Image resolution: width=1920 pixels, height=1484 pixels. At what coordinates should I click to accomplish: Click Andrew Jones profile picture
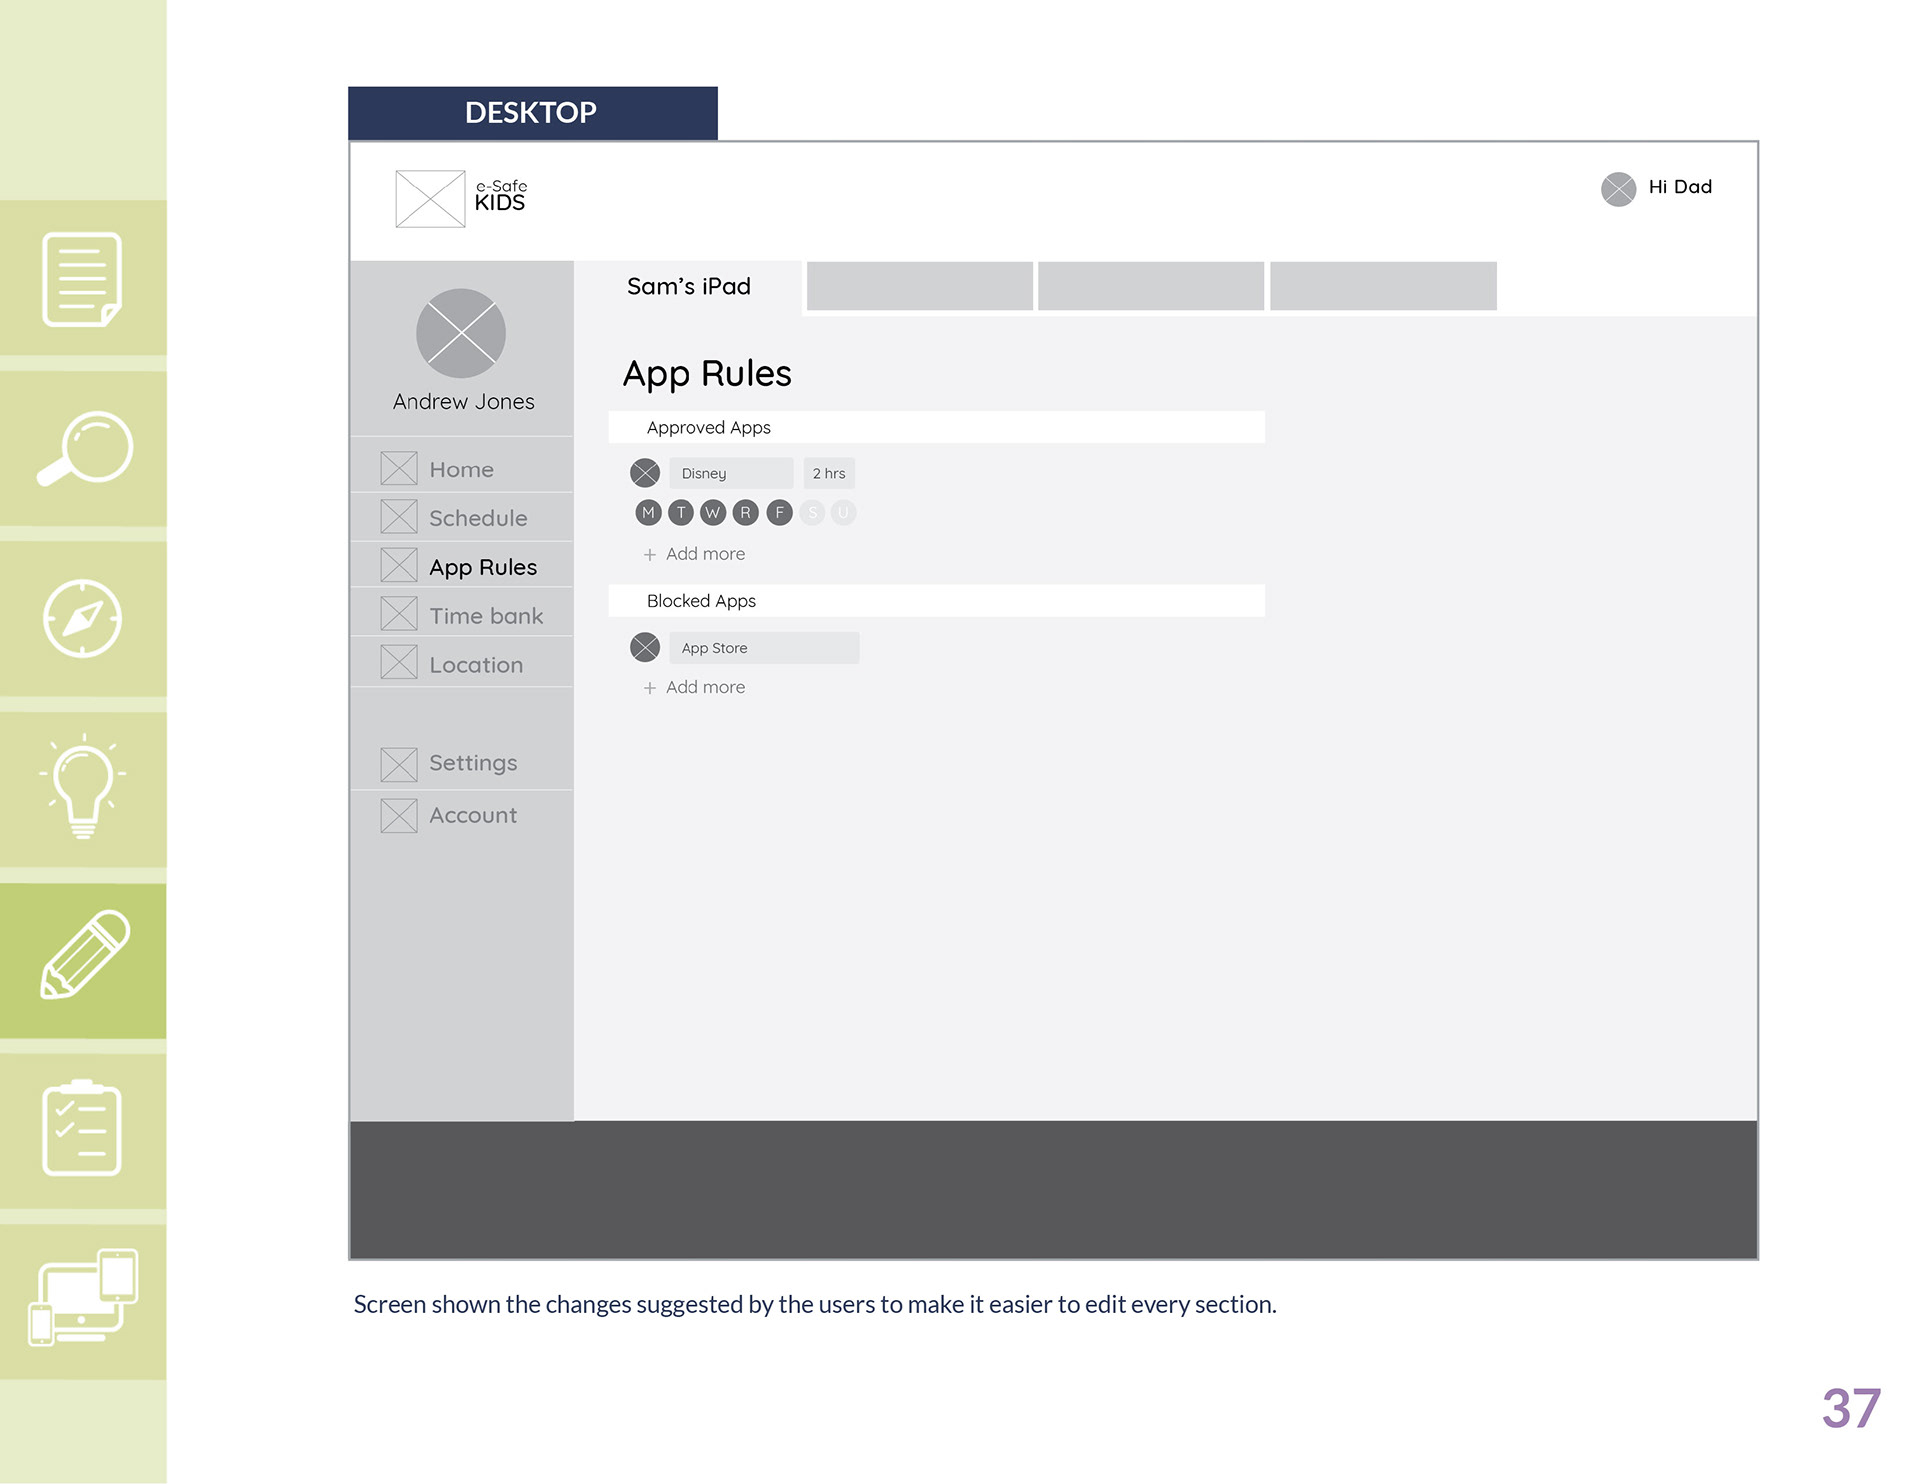click(x=461, y=333)
